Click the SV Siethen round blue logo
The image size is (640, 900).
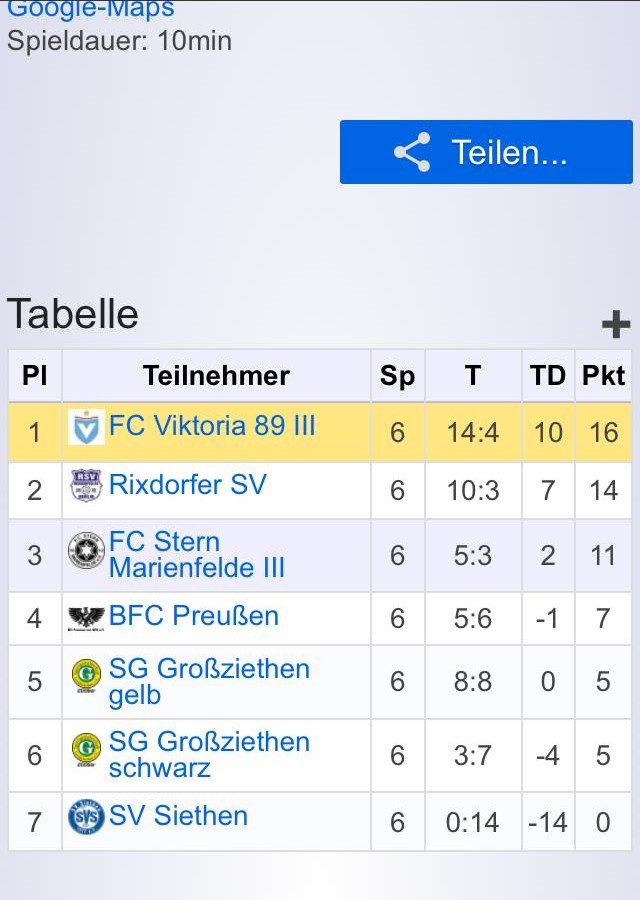(86, 816)
